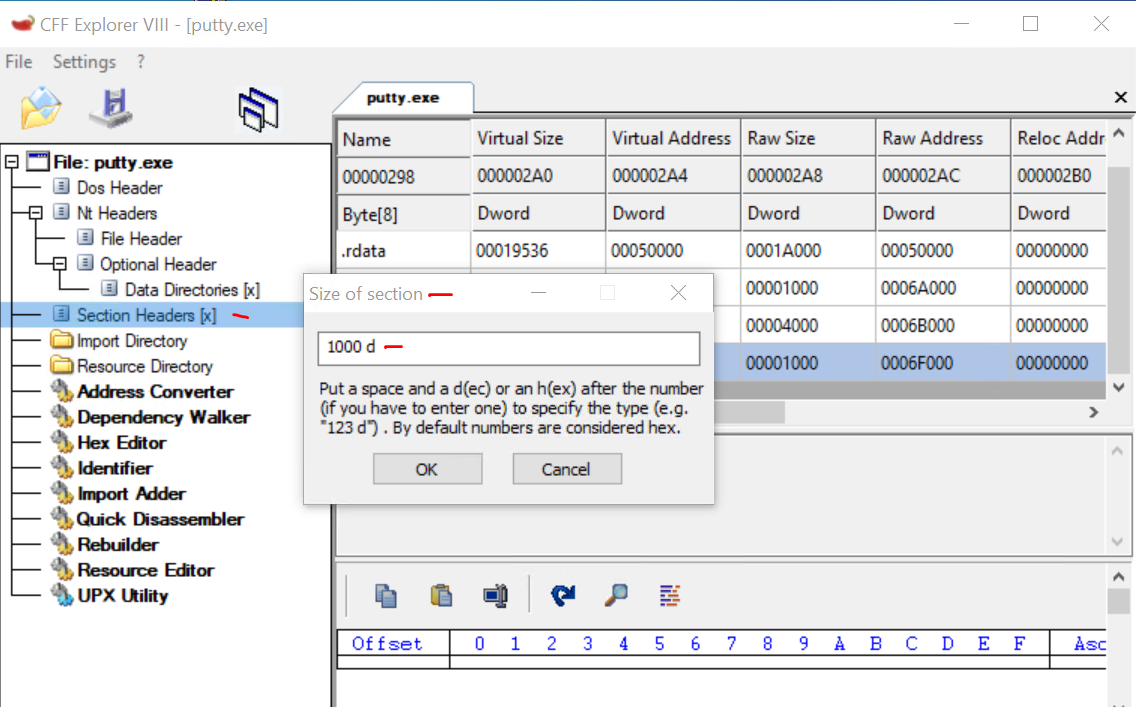Screen dimensions: 1136x707
Task: Click the curved refresh arrow in hex editor toolbar
Action: [x=562, y=594]
